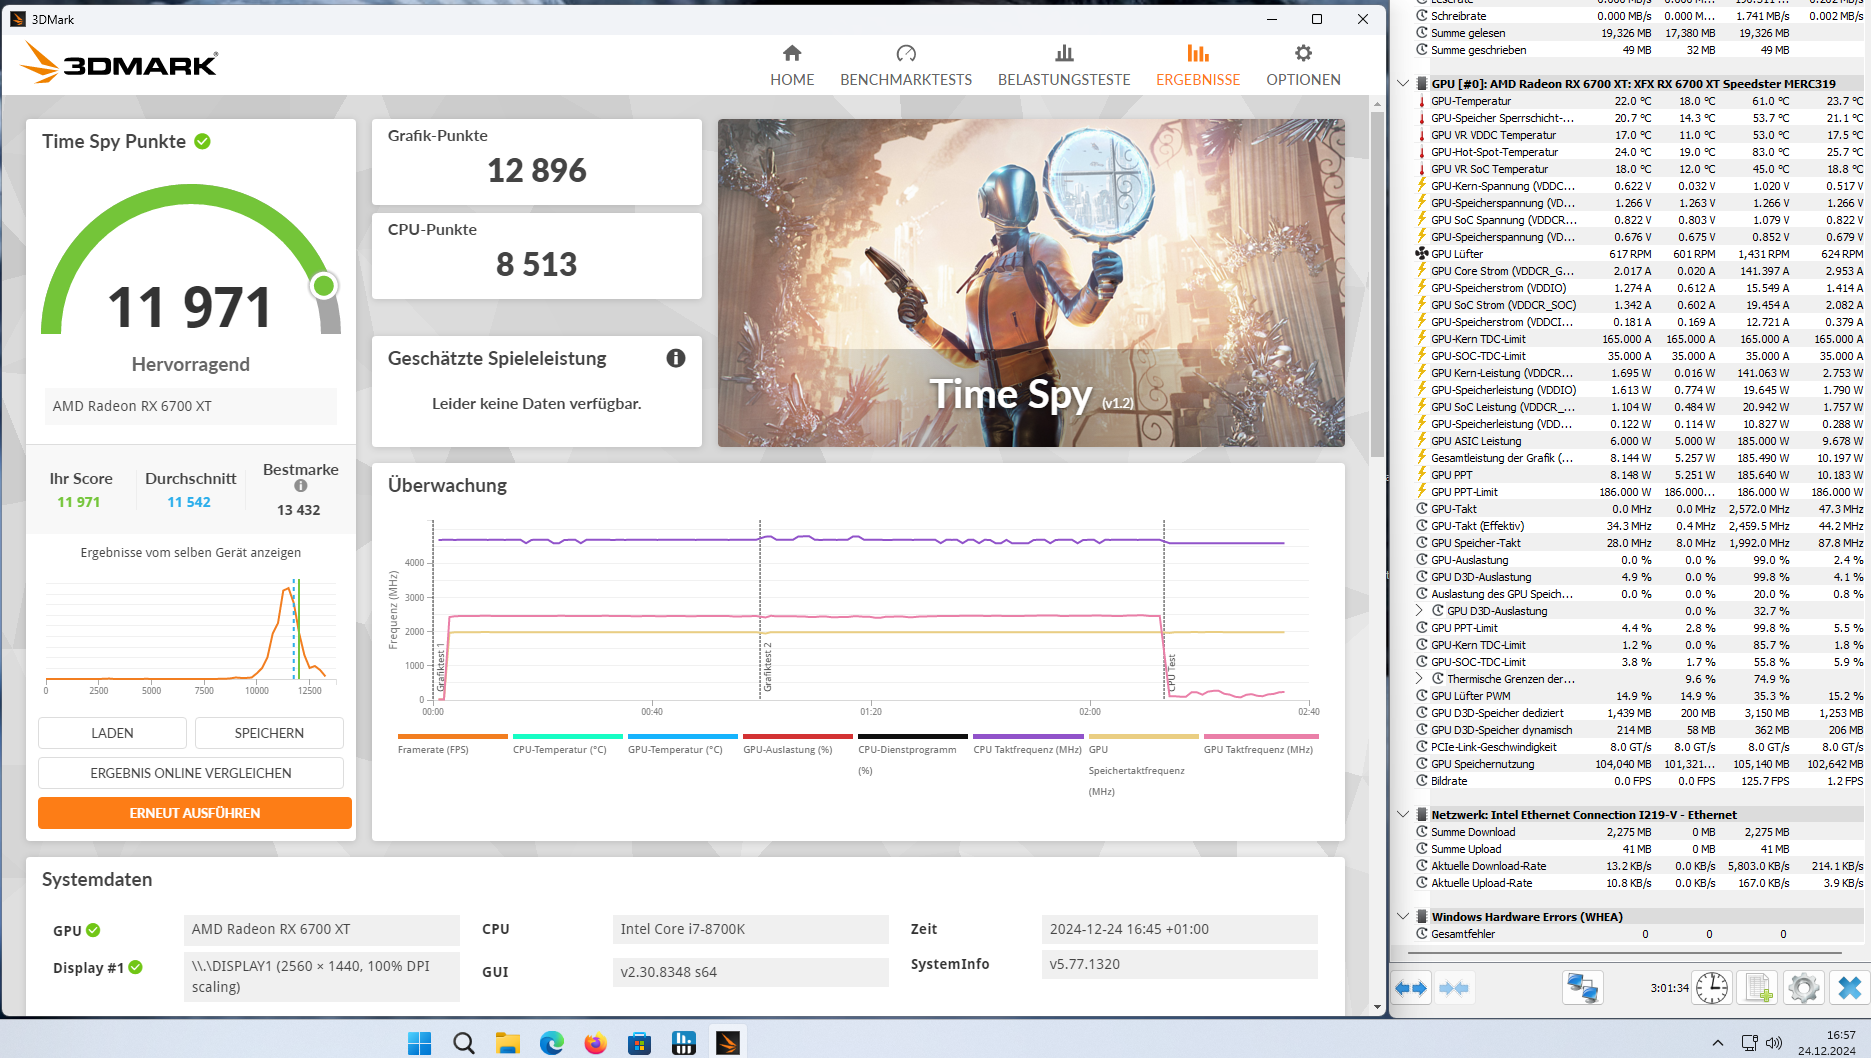This screenshot has width=1871, height=1058.
Task: Click the green check next to Display #1
Action: (x=136, y=967)
